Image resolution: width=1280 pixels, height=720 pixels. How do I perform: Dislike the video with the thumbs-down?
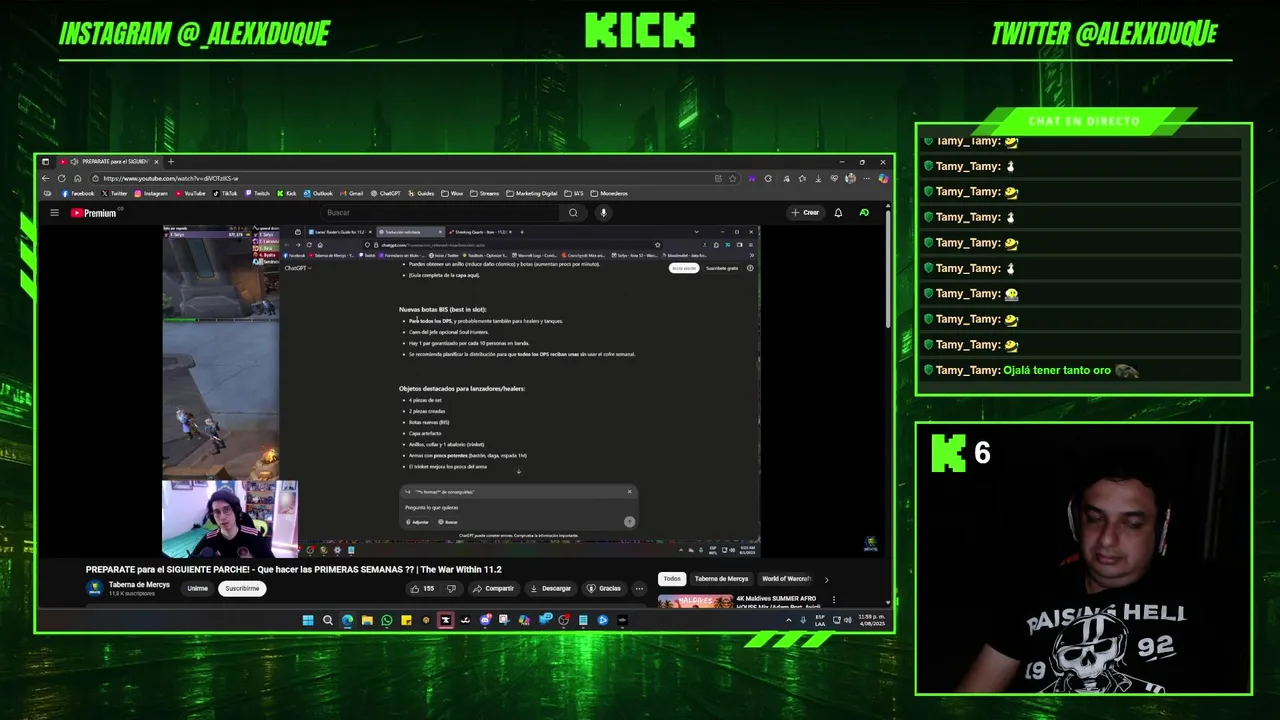click(x=451, y=588)
